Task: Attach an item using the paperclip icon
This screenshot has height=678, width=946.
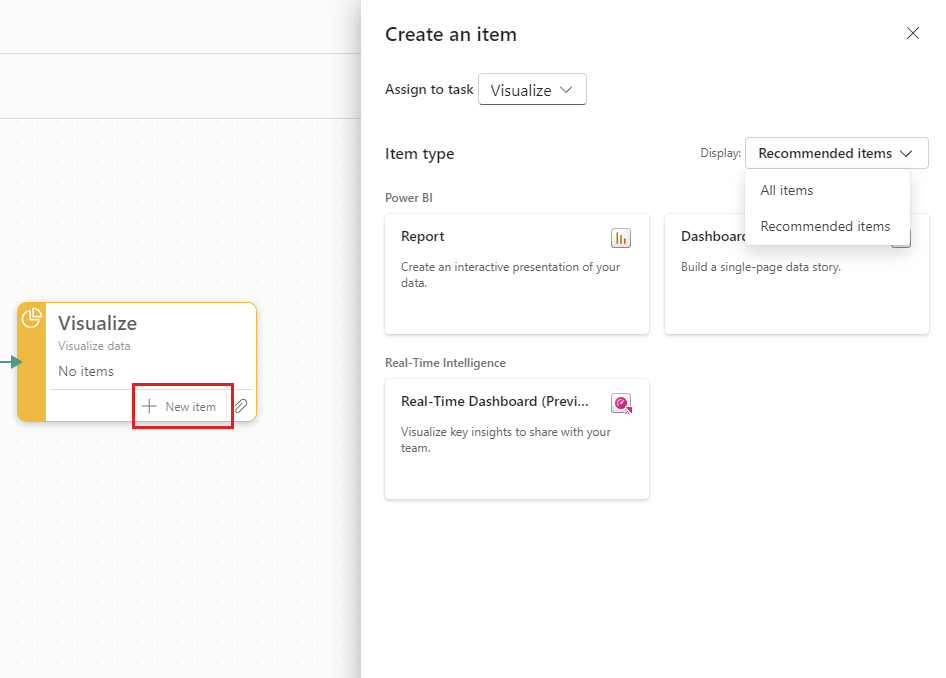Action: (240, 406)
